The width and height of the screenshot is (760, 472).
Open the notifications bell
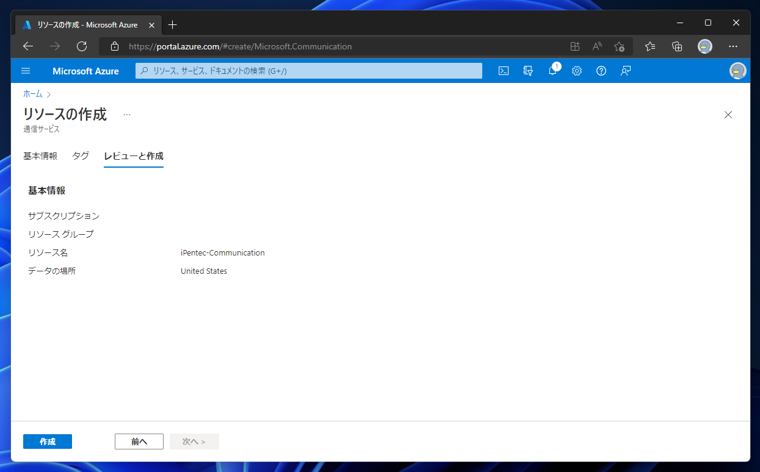[553, 71]
